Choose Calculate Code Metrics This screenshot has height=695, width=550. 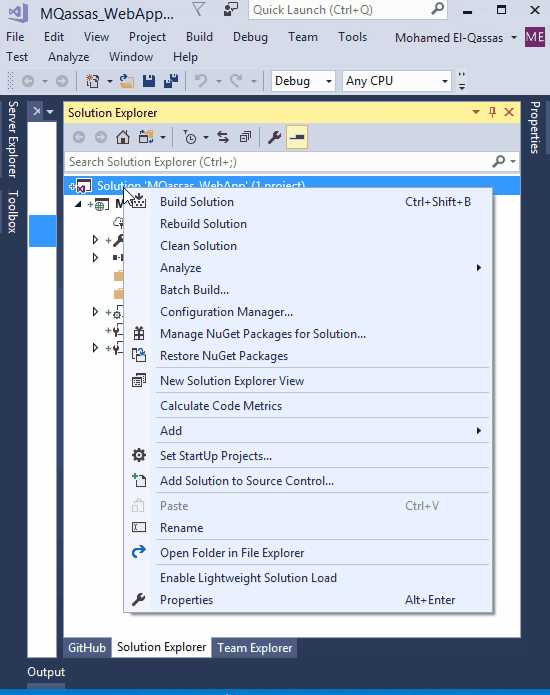308,406
